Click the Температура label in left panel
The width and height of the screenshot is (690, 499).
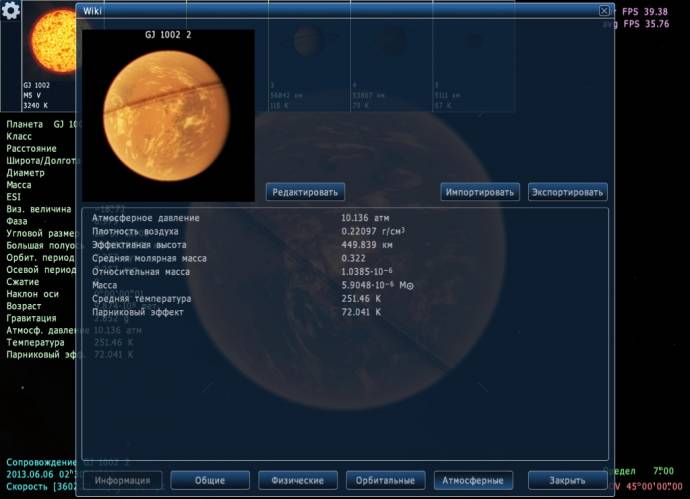[x=35, y=342]
